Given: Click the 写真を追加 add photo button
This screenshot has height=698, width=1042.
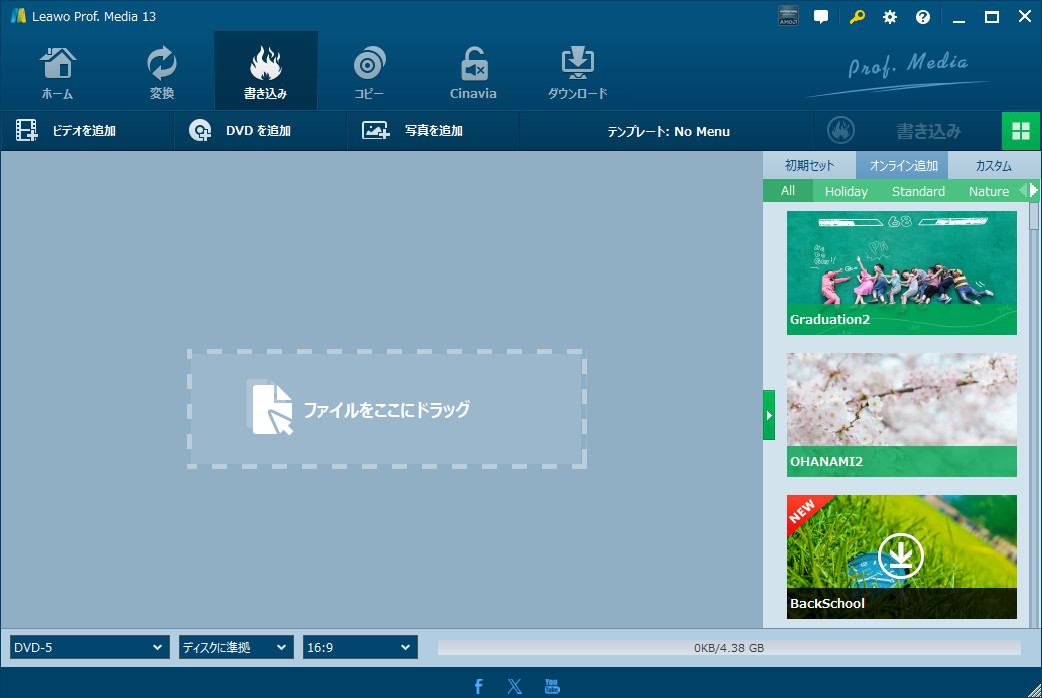Looking at the screenshot, I should click(x=433, y=130).
